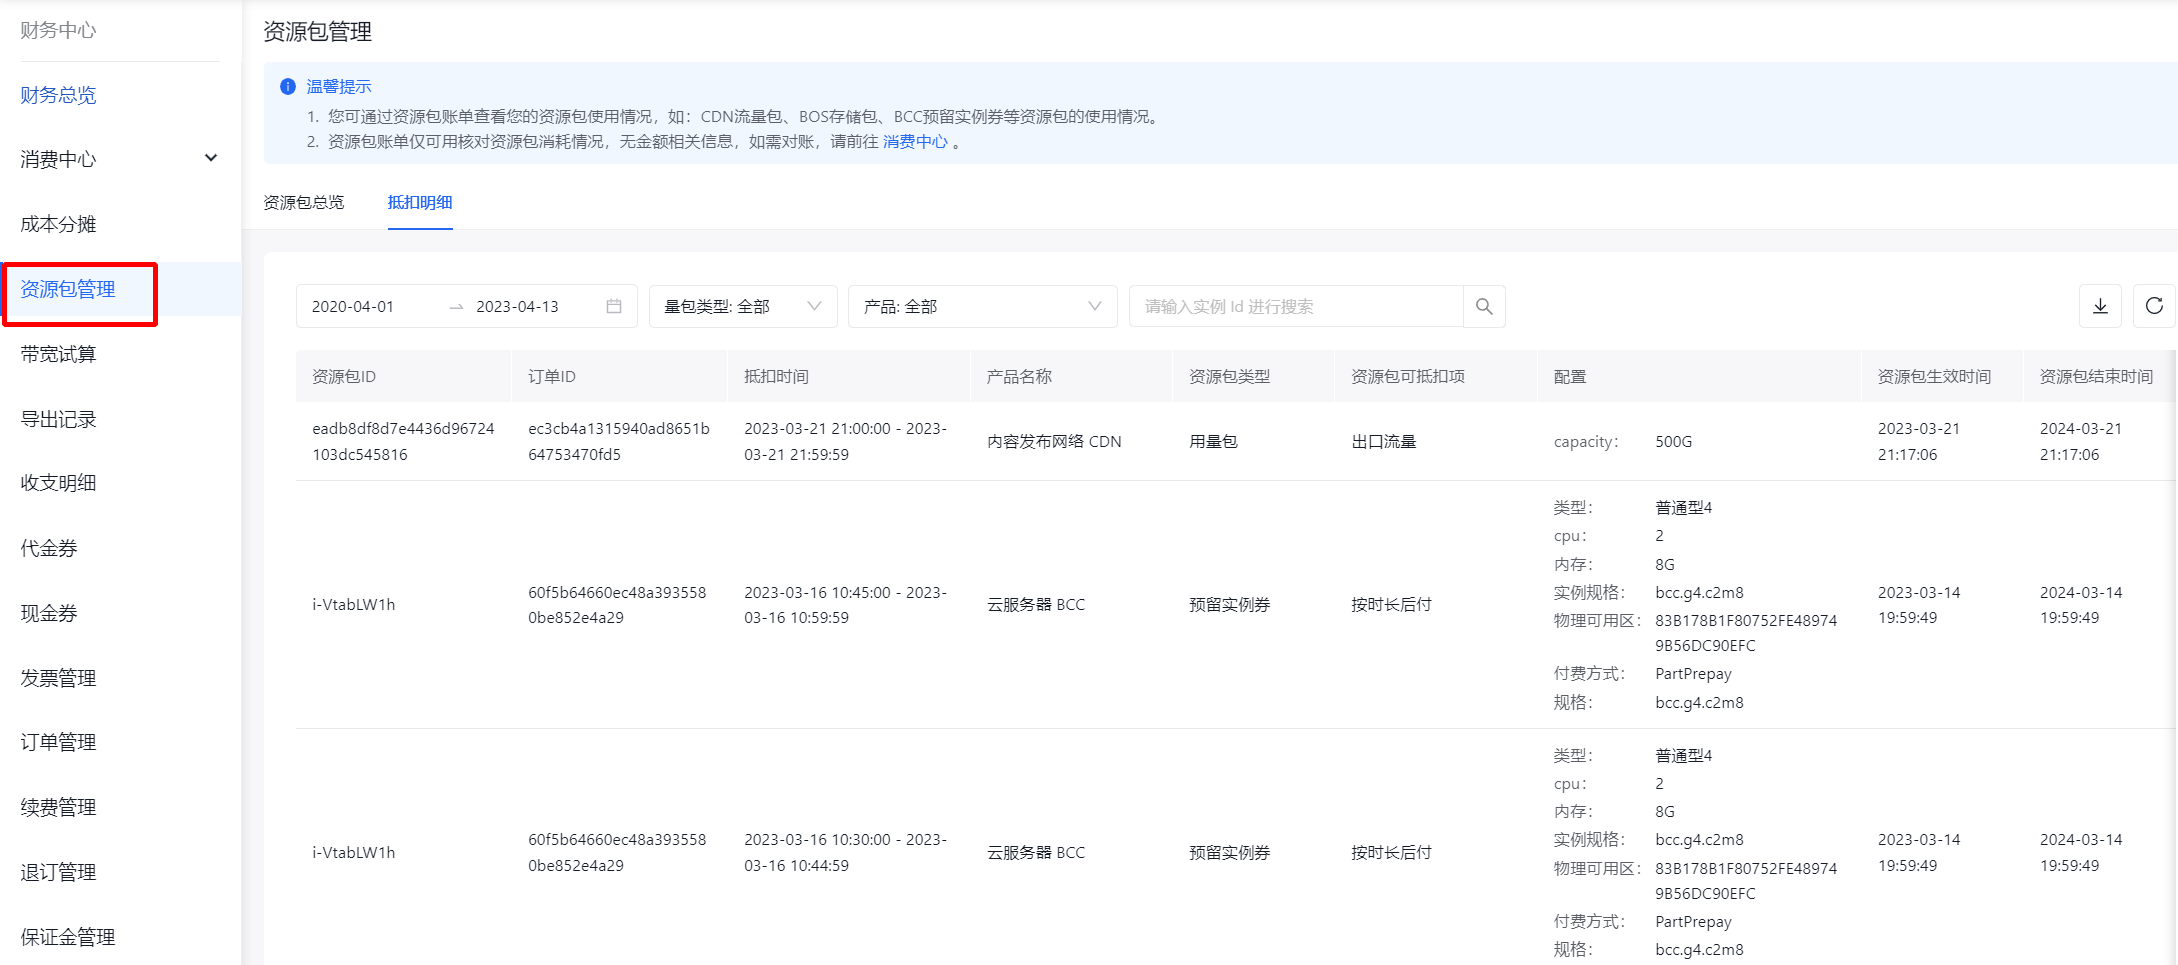Click the 资源包类型 column header
The image size is (2178, 965).
(1229, 376)
